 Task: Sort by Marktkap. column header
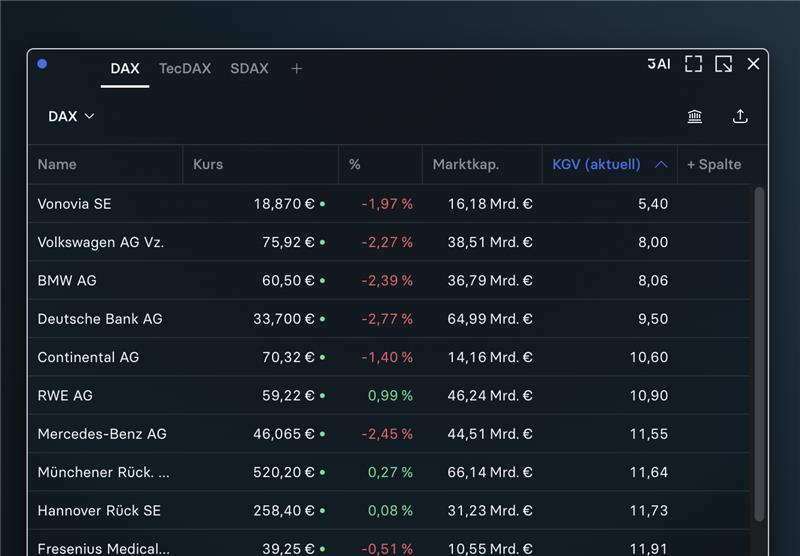(466, 164)
